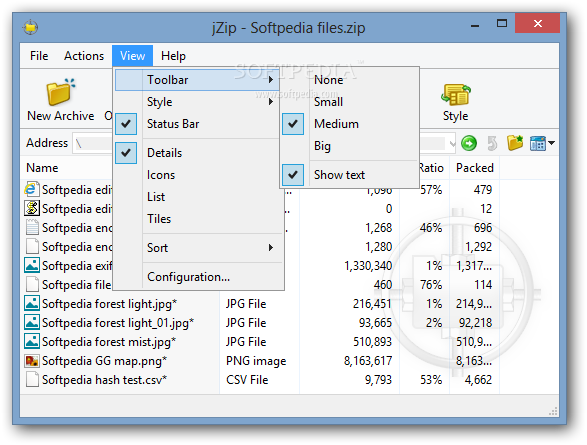Close the View menu
Image resolution: width=587 pixels, height=445 pixels.
[133, 56]
